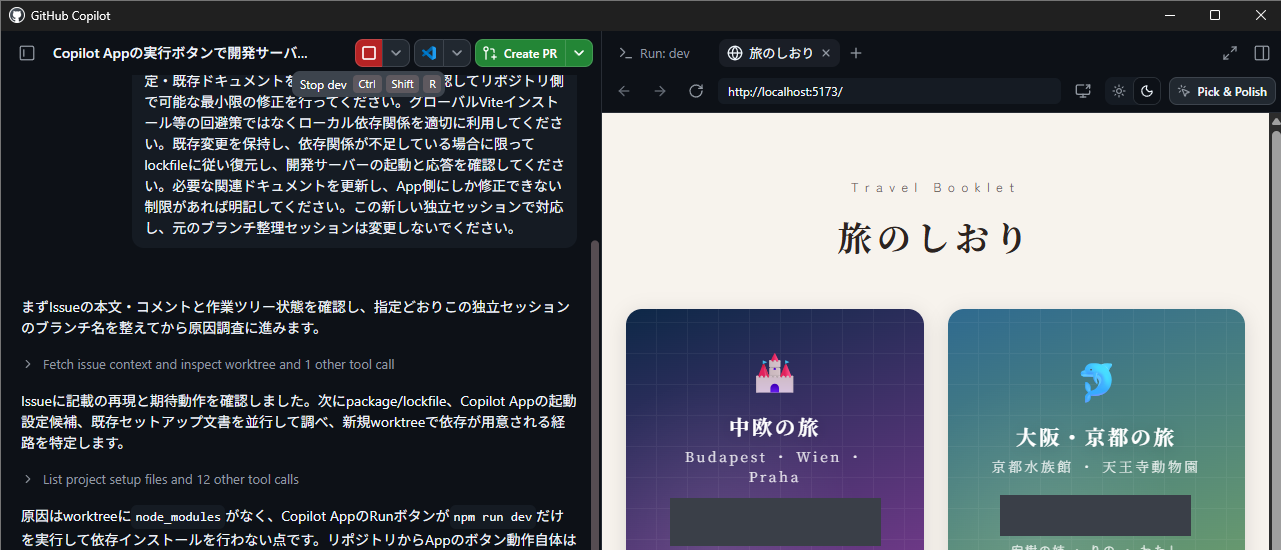Close the 旅のしおり tab
Image resolution: width=1281 pixels, height=550 pixels.
point(826,53)
